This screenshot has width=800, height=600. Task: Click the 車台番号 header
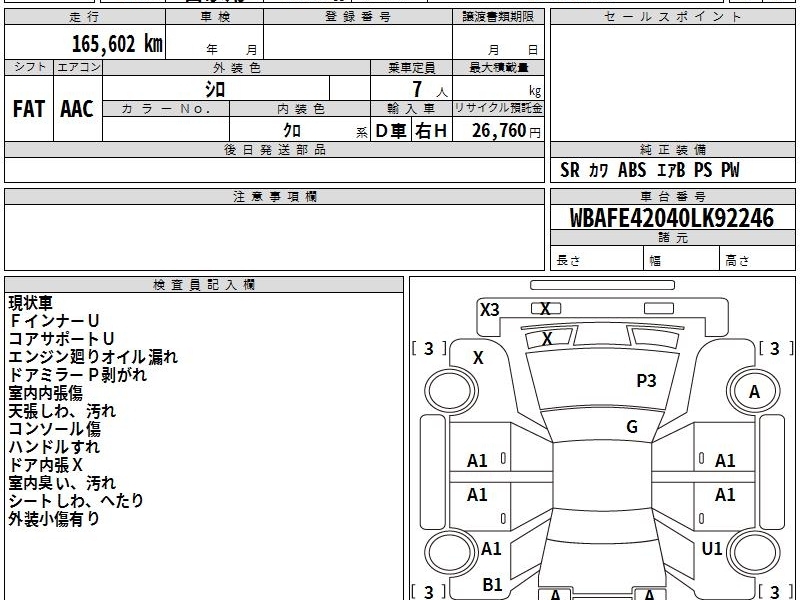click(x=672, y=196)
